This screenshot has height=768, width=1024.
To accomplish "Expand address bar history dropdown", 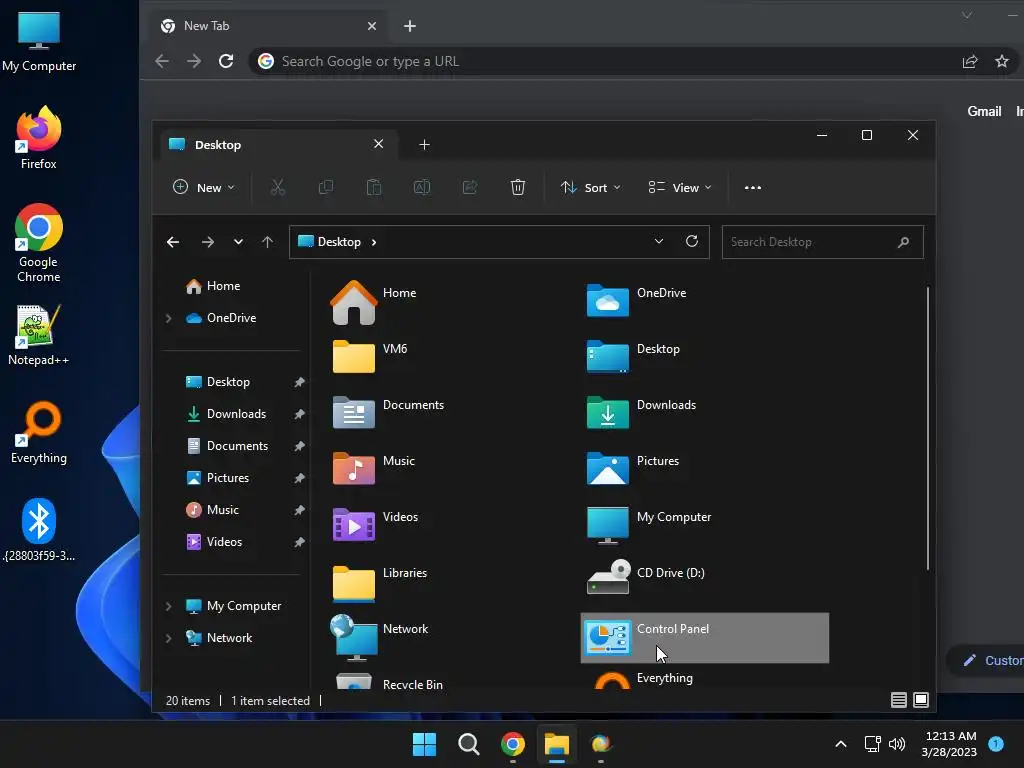I will coord(659,242).
